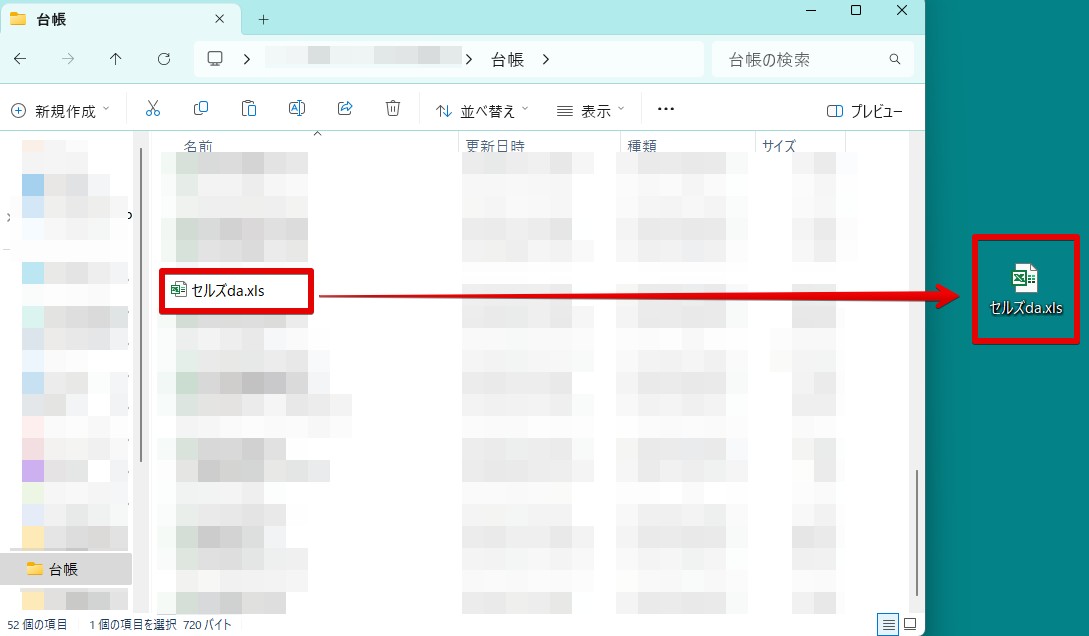This screenshot has height=636, width=1089.
Task: Paste using the clipboard icon
Action: point(249,108)
